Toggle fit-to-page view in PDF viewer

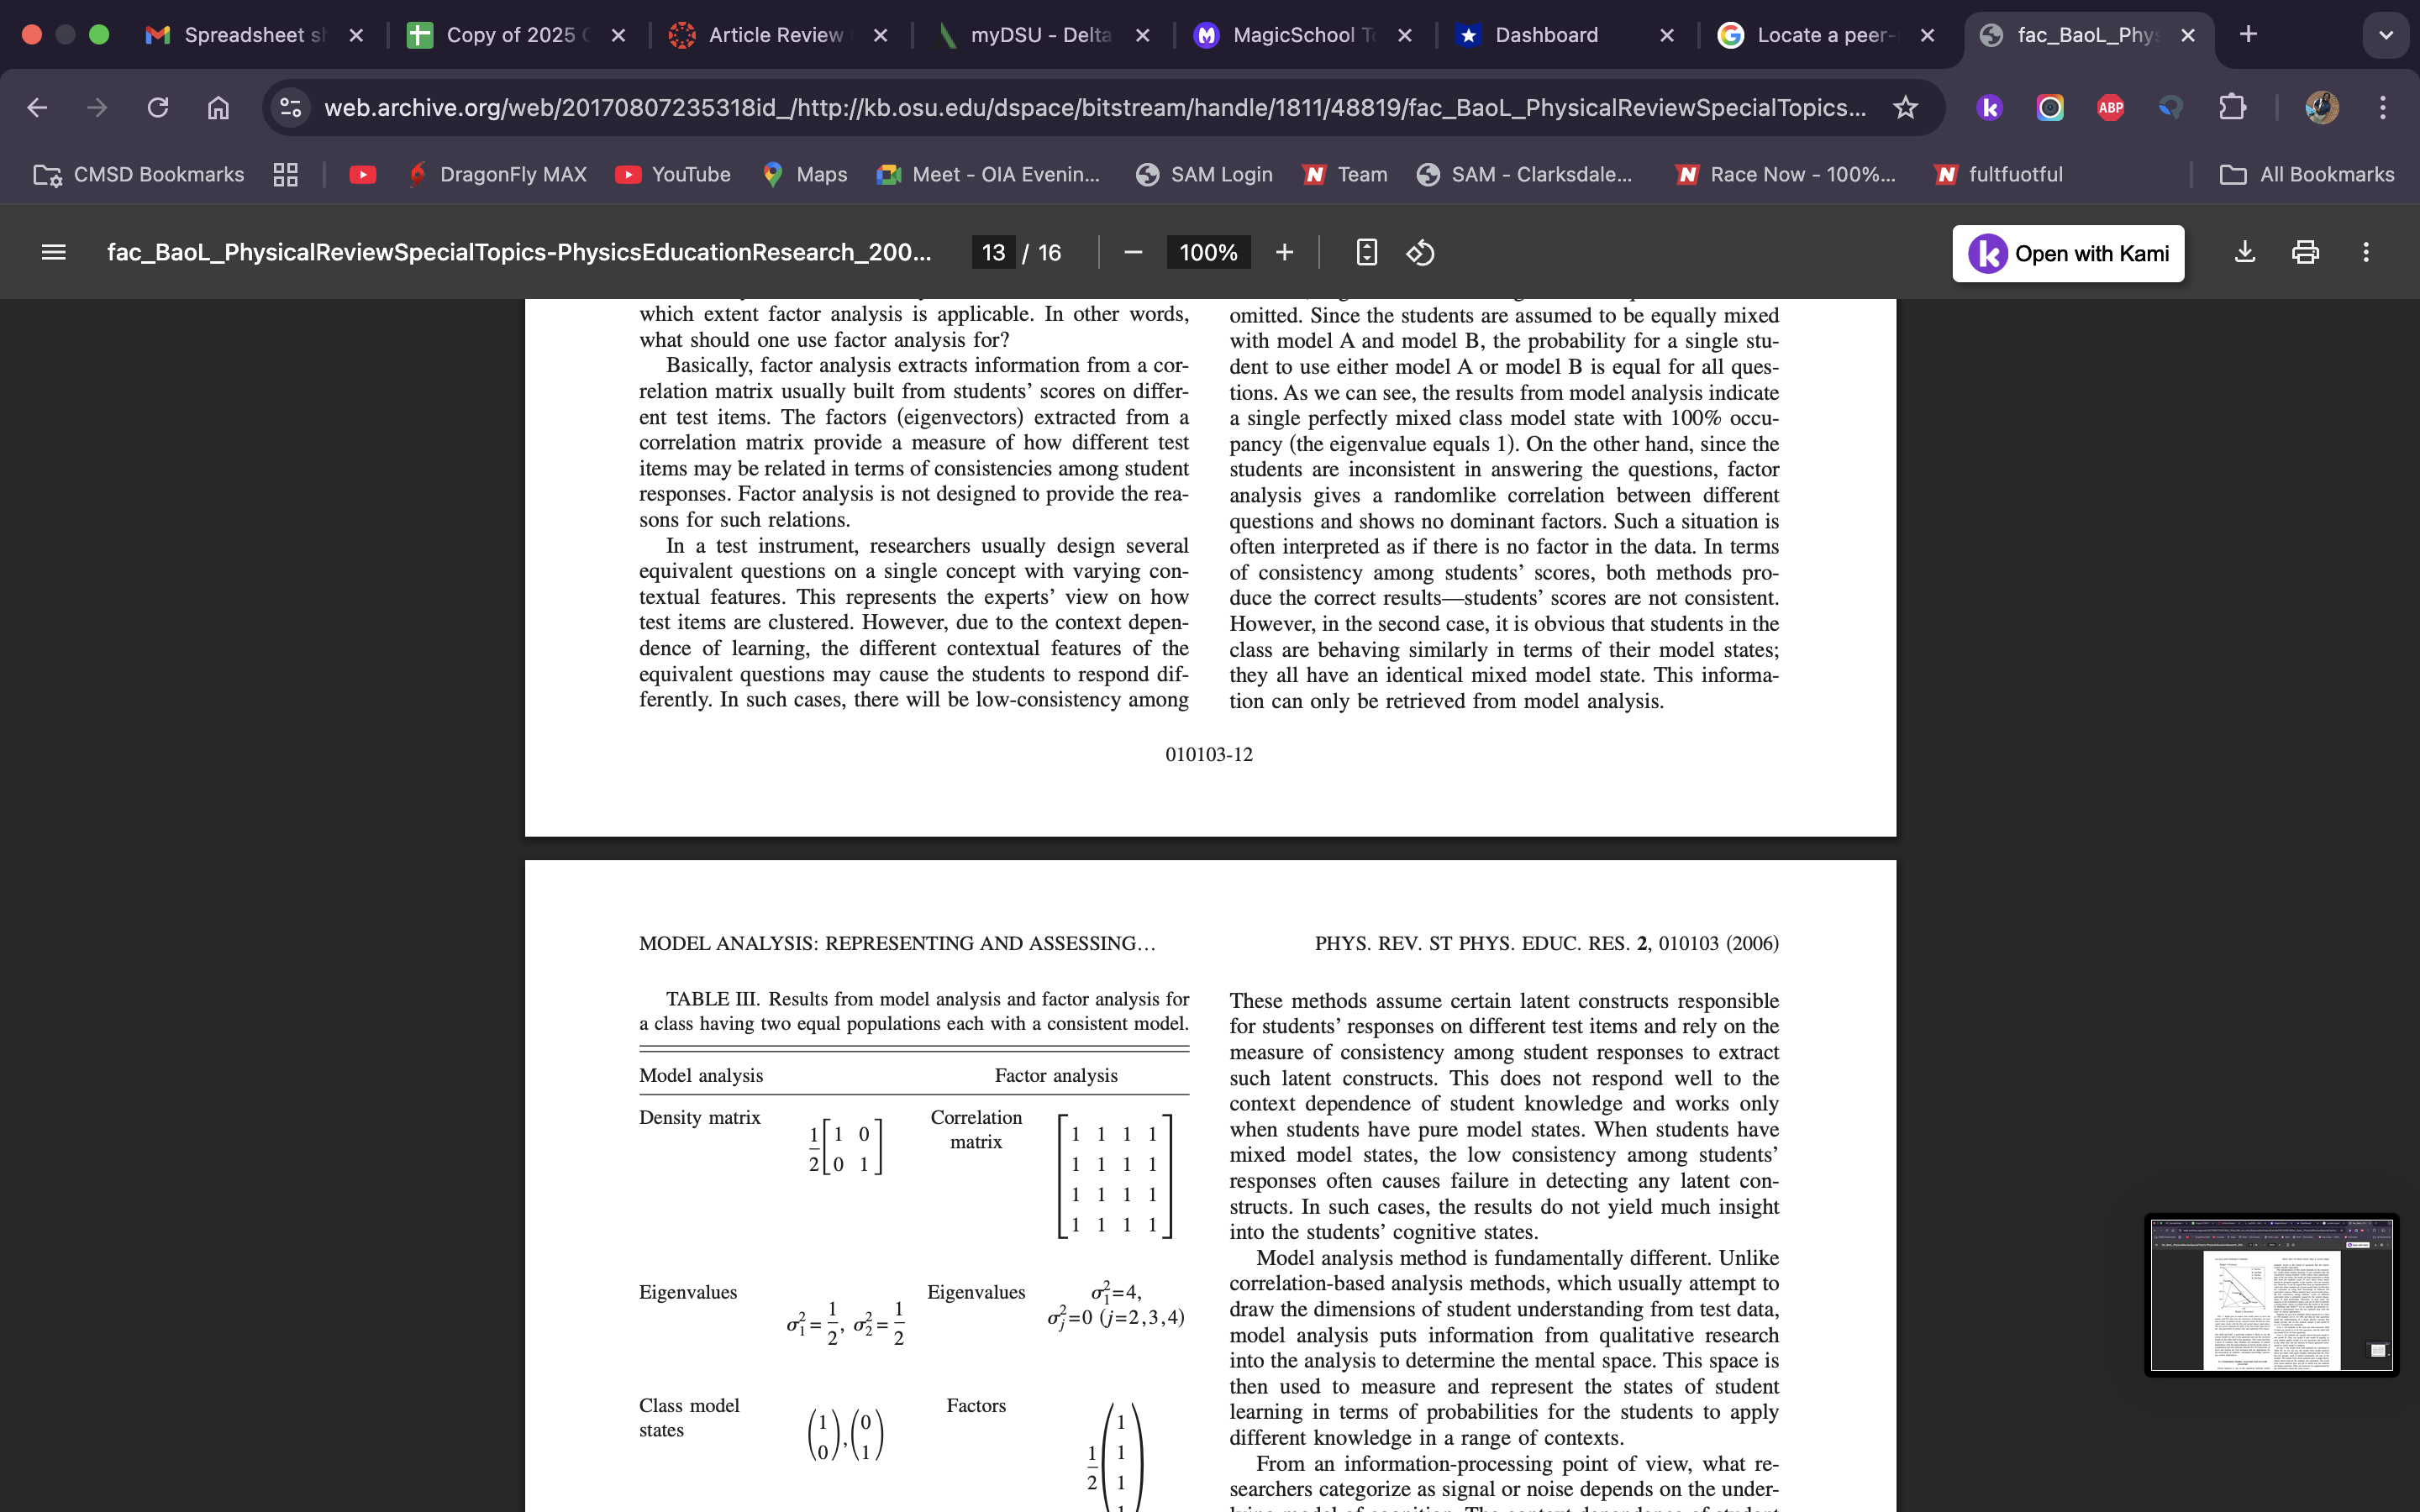point(1366,252)
